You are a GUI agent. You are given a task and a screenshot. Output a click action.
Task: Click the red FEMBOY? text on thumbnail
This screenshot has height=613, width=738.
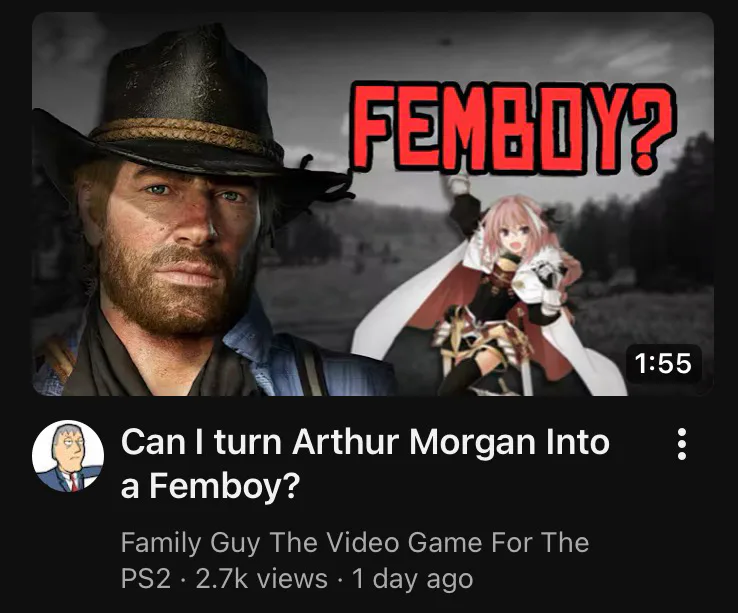click(x=512, y=128)
